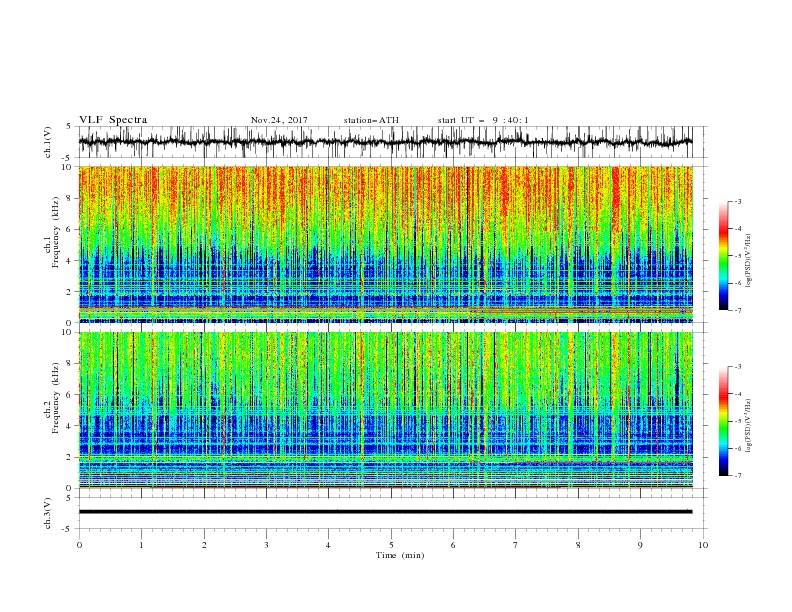Click the "10" minute tick label on time axis
Viewport: 792px width, 612px height.
[703, 545]
